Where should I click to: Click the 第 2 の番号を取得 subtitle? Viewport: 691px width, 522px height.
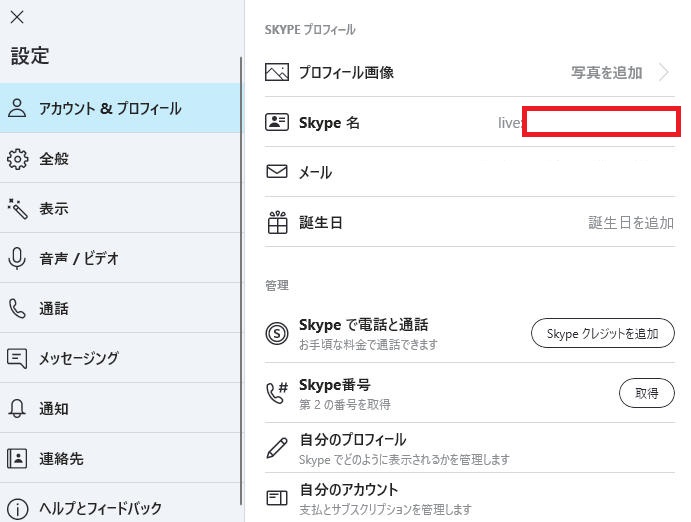tap(345, 404)
